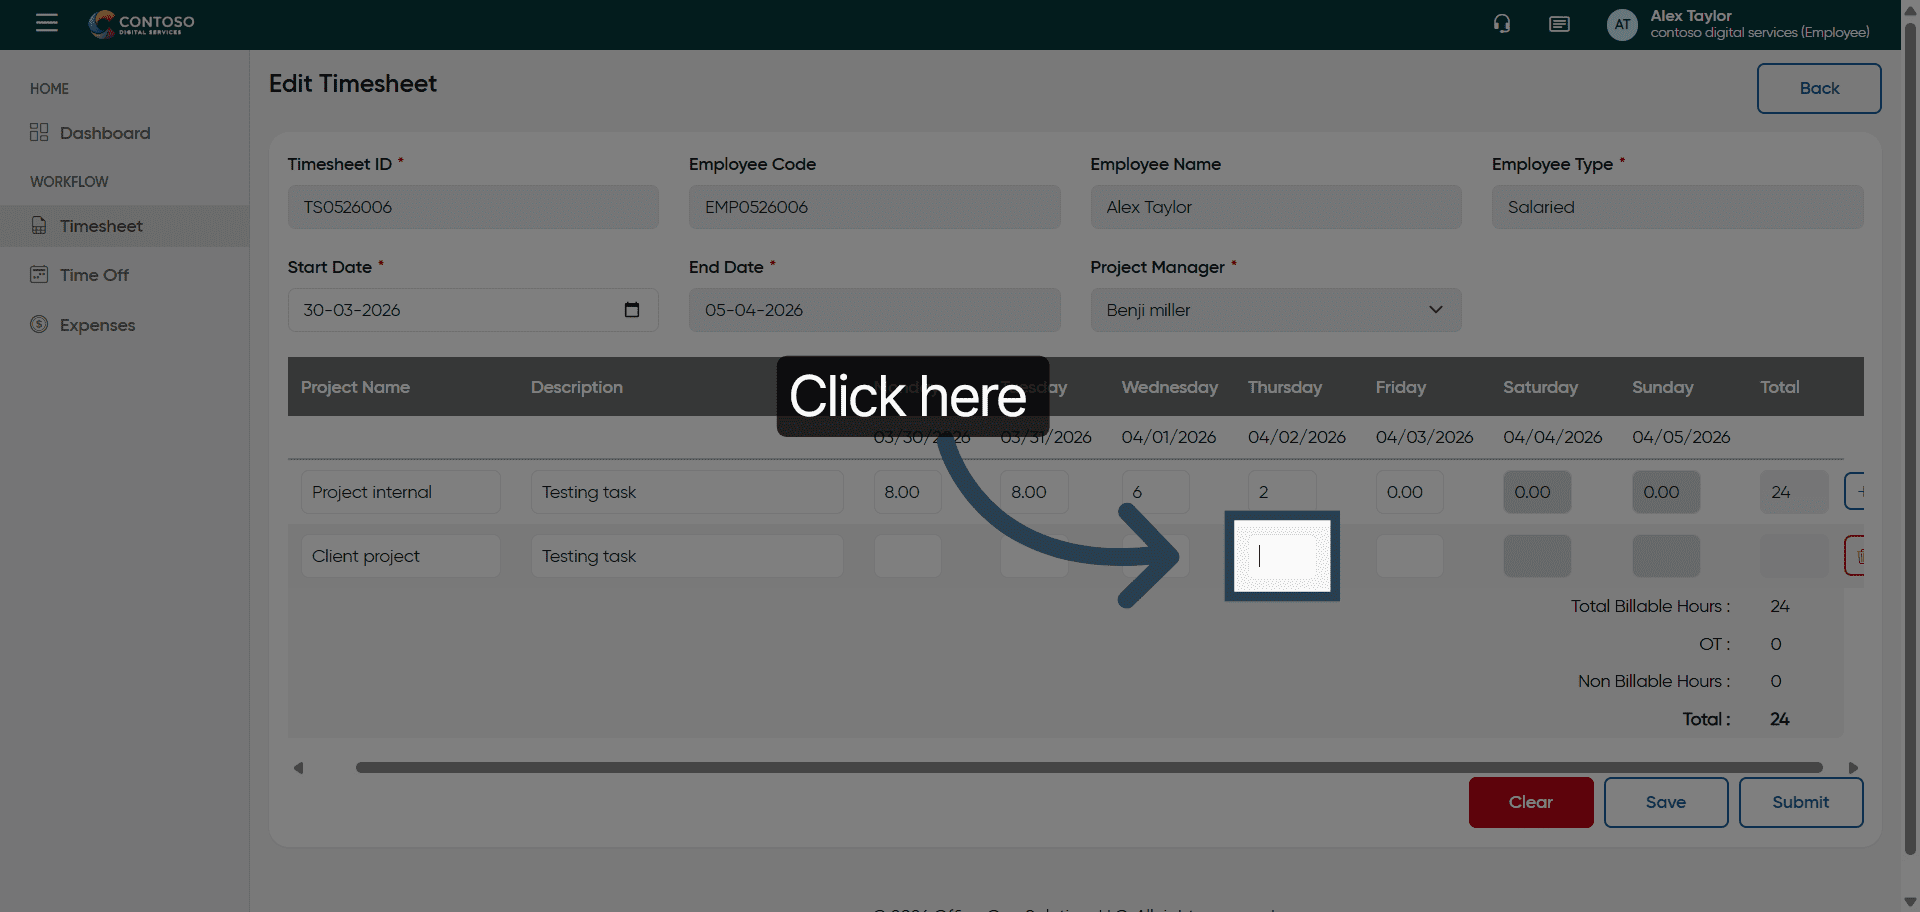Save the timesheet
The image size is (1920, 912).
tap(1665, 802)
